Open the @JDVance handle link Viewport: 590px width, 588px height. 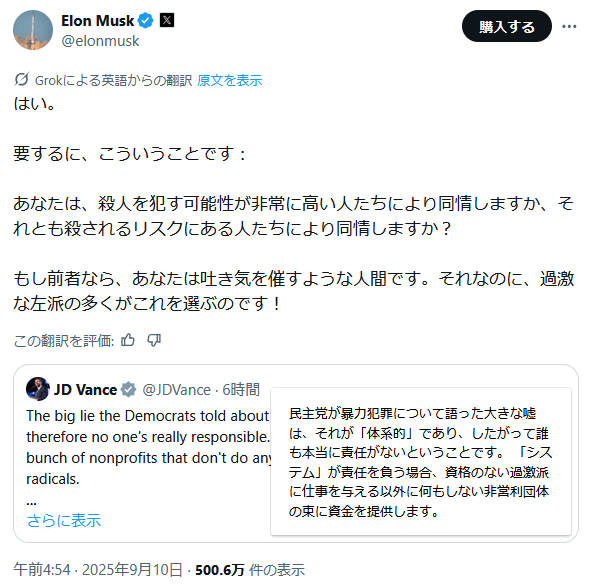pyautogui.click(x=176, y=390)
